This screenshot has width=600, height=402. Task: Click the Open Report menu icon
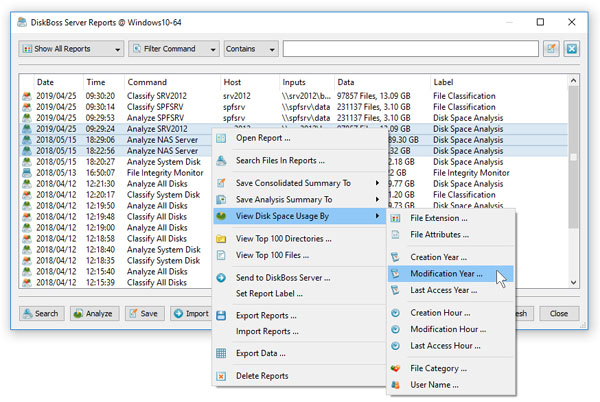pos(221,138)
